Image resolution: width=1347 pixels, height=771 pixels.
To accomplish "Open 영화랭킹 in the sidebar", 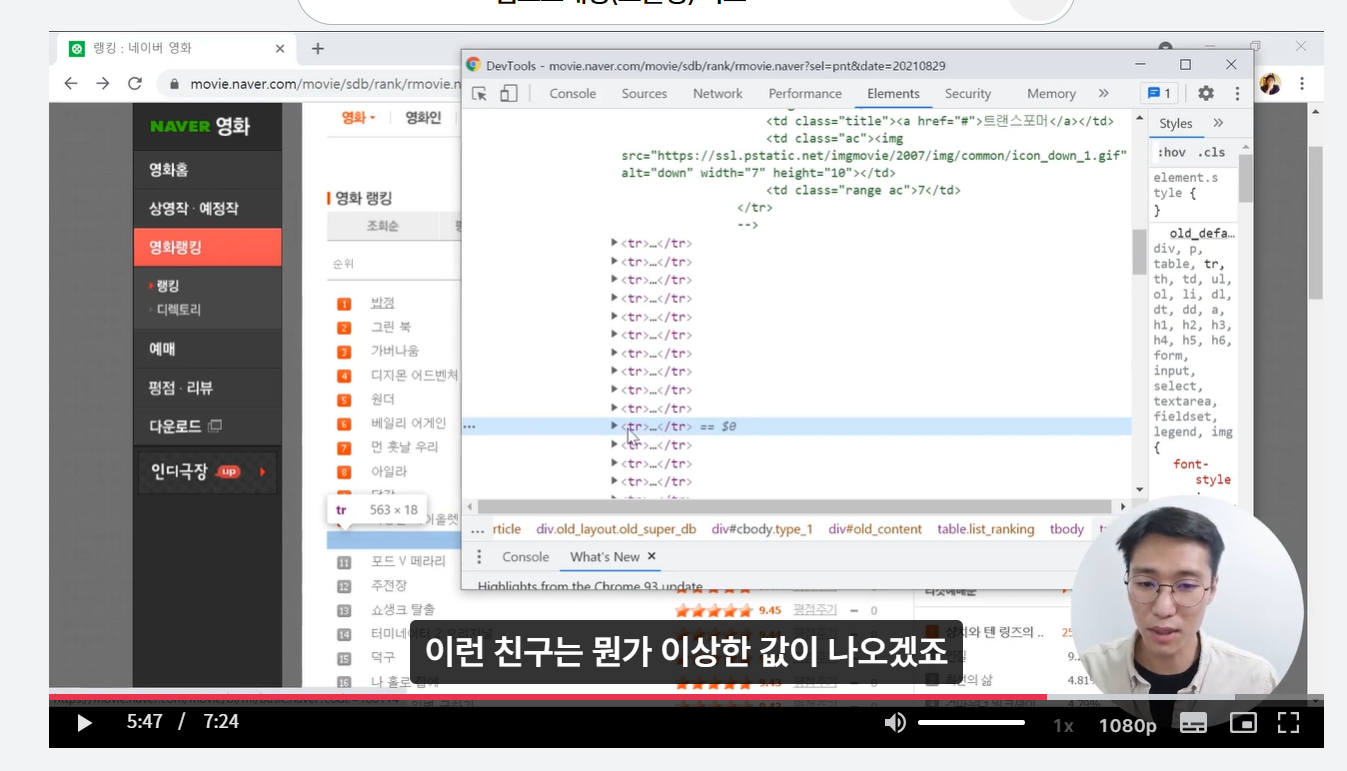I will [207, 247].
